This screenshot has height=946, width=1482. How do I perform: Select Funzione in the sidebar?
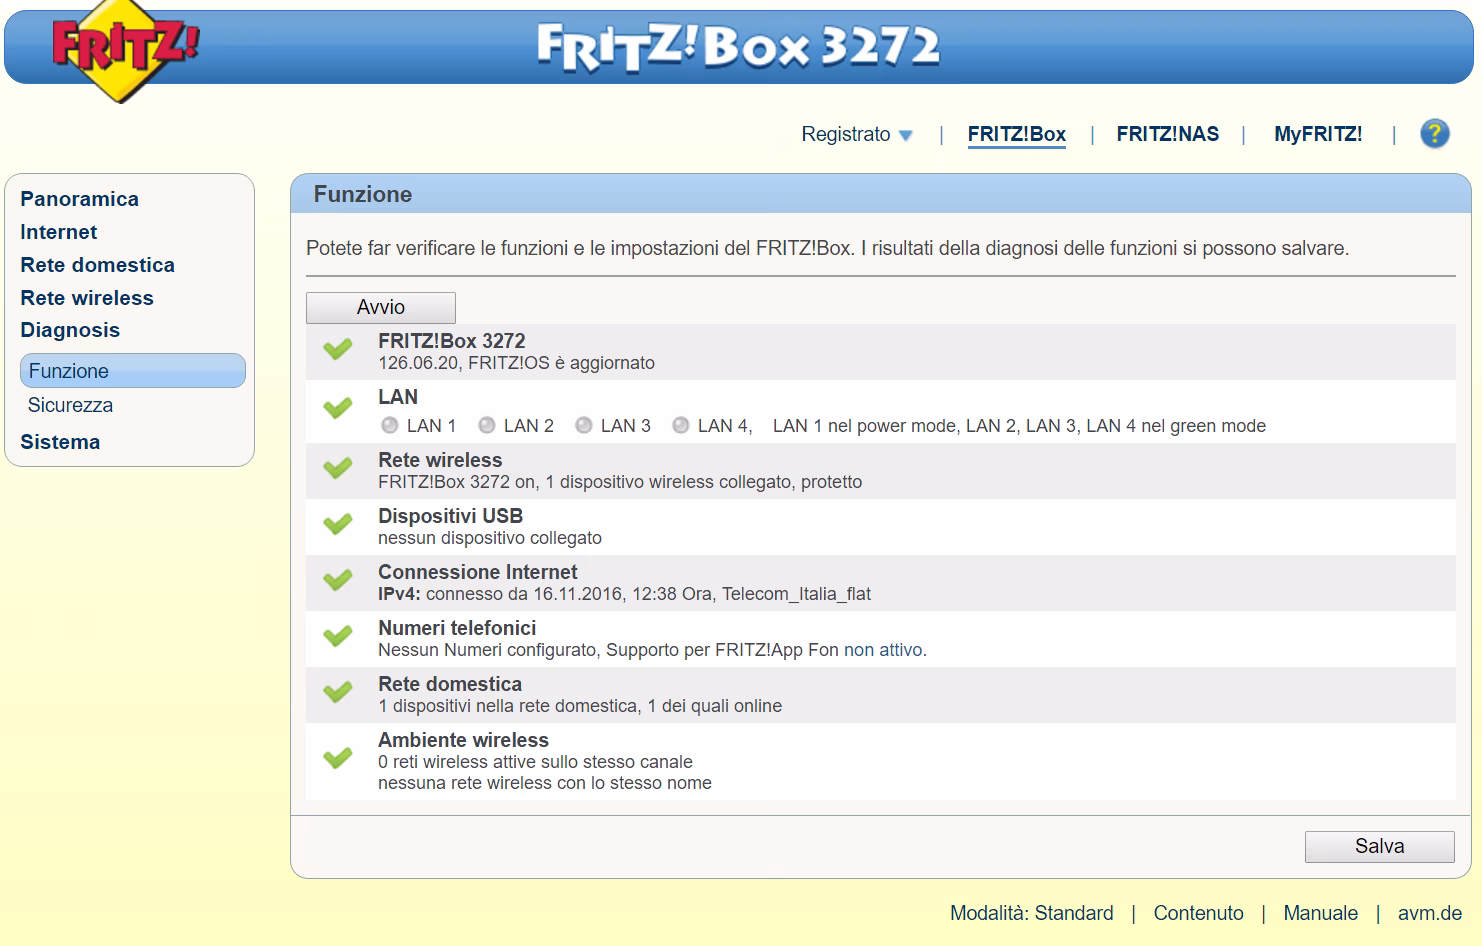133,371
